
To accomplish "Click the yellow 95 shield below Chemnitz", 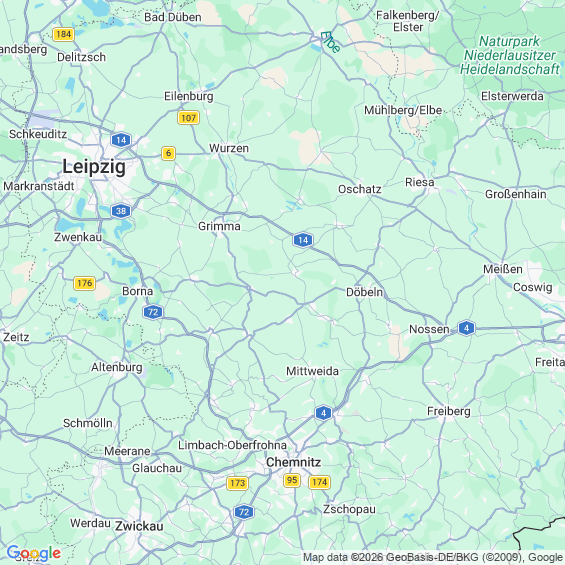I will point(292,480).
